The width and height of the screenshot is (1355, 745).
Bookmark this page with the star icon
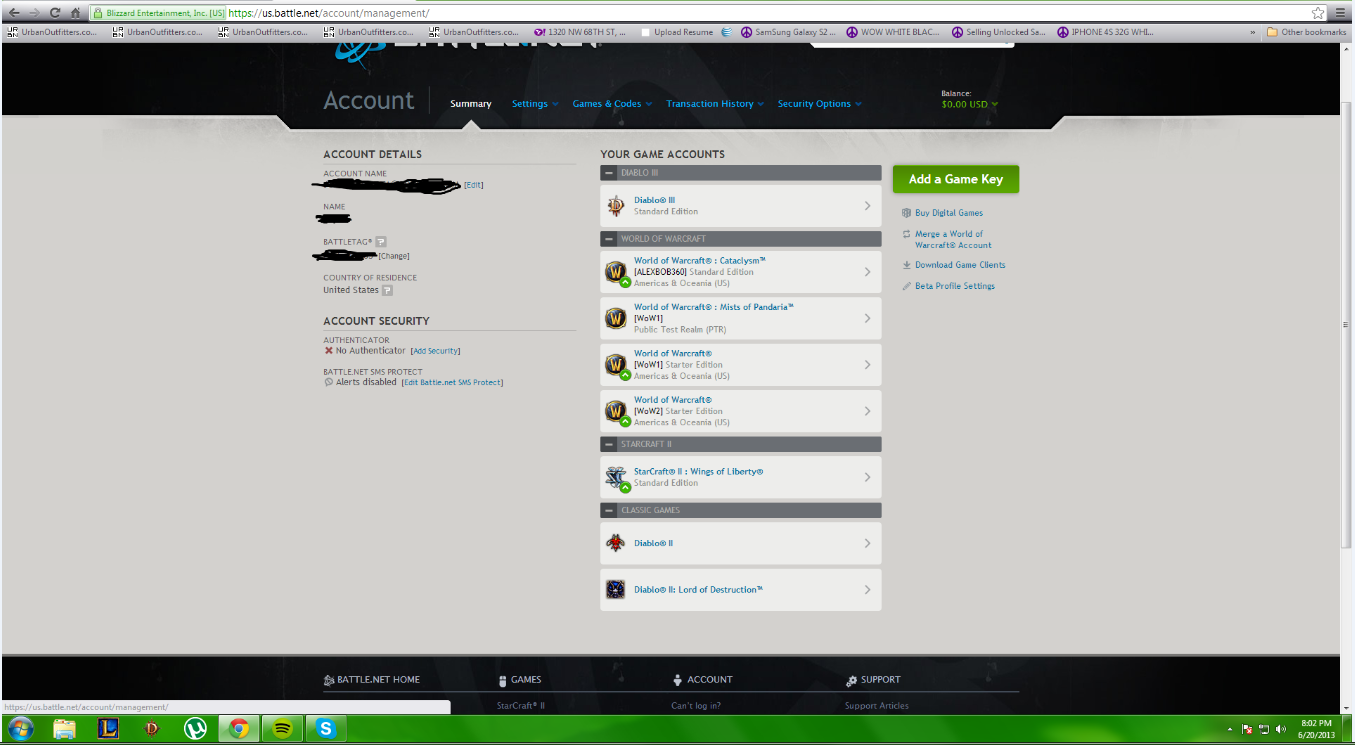tap(1318, 13)
